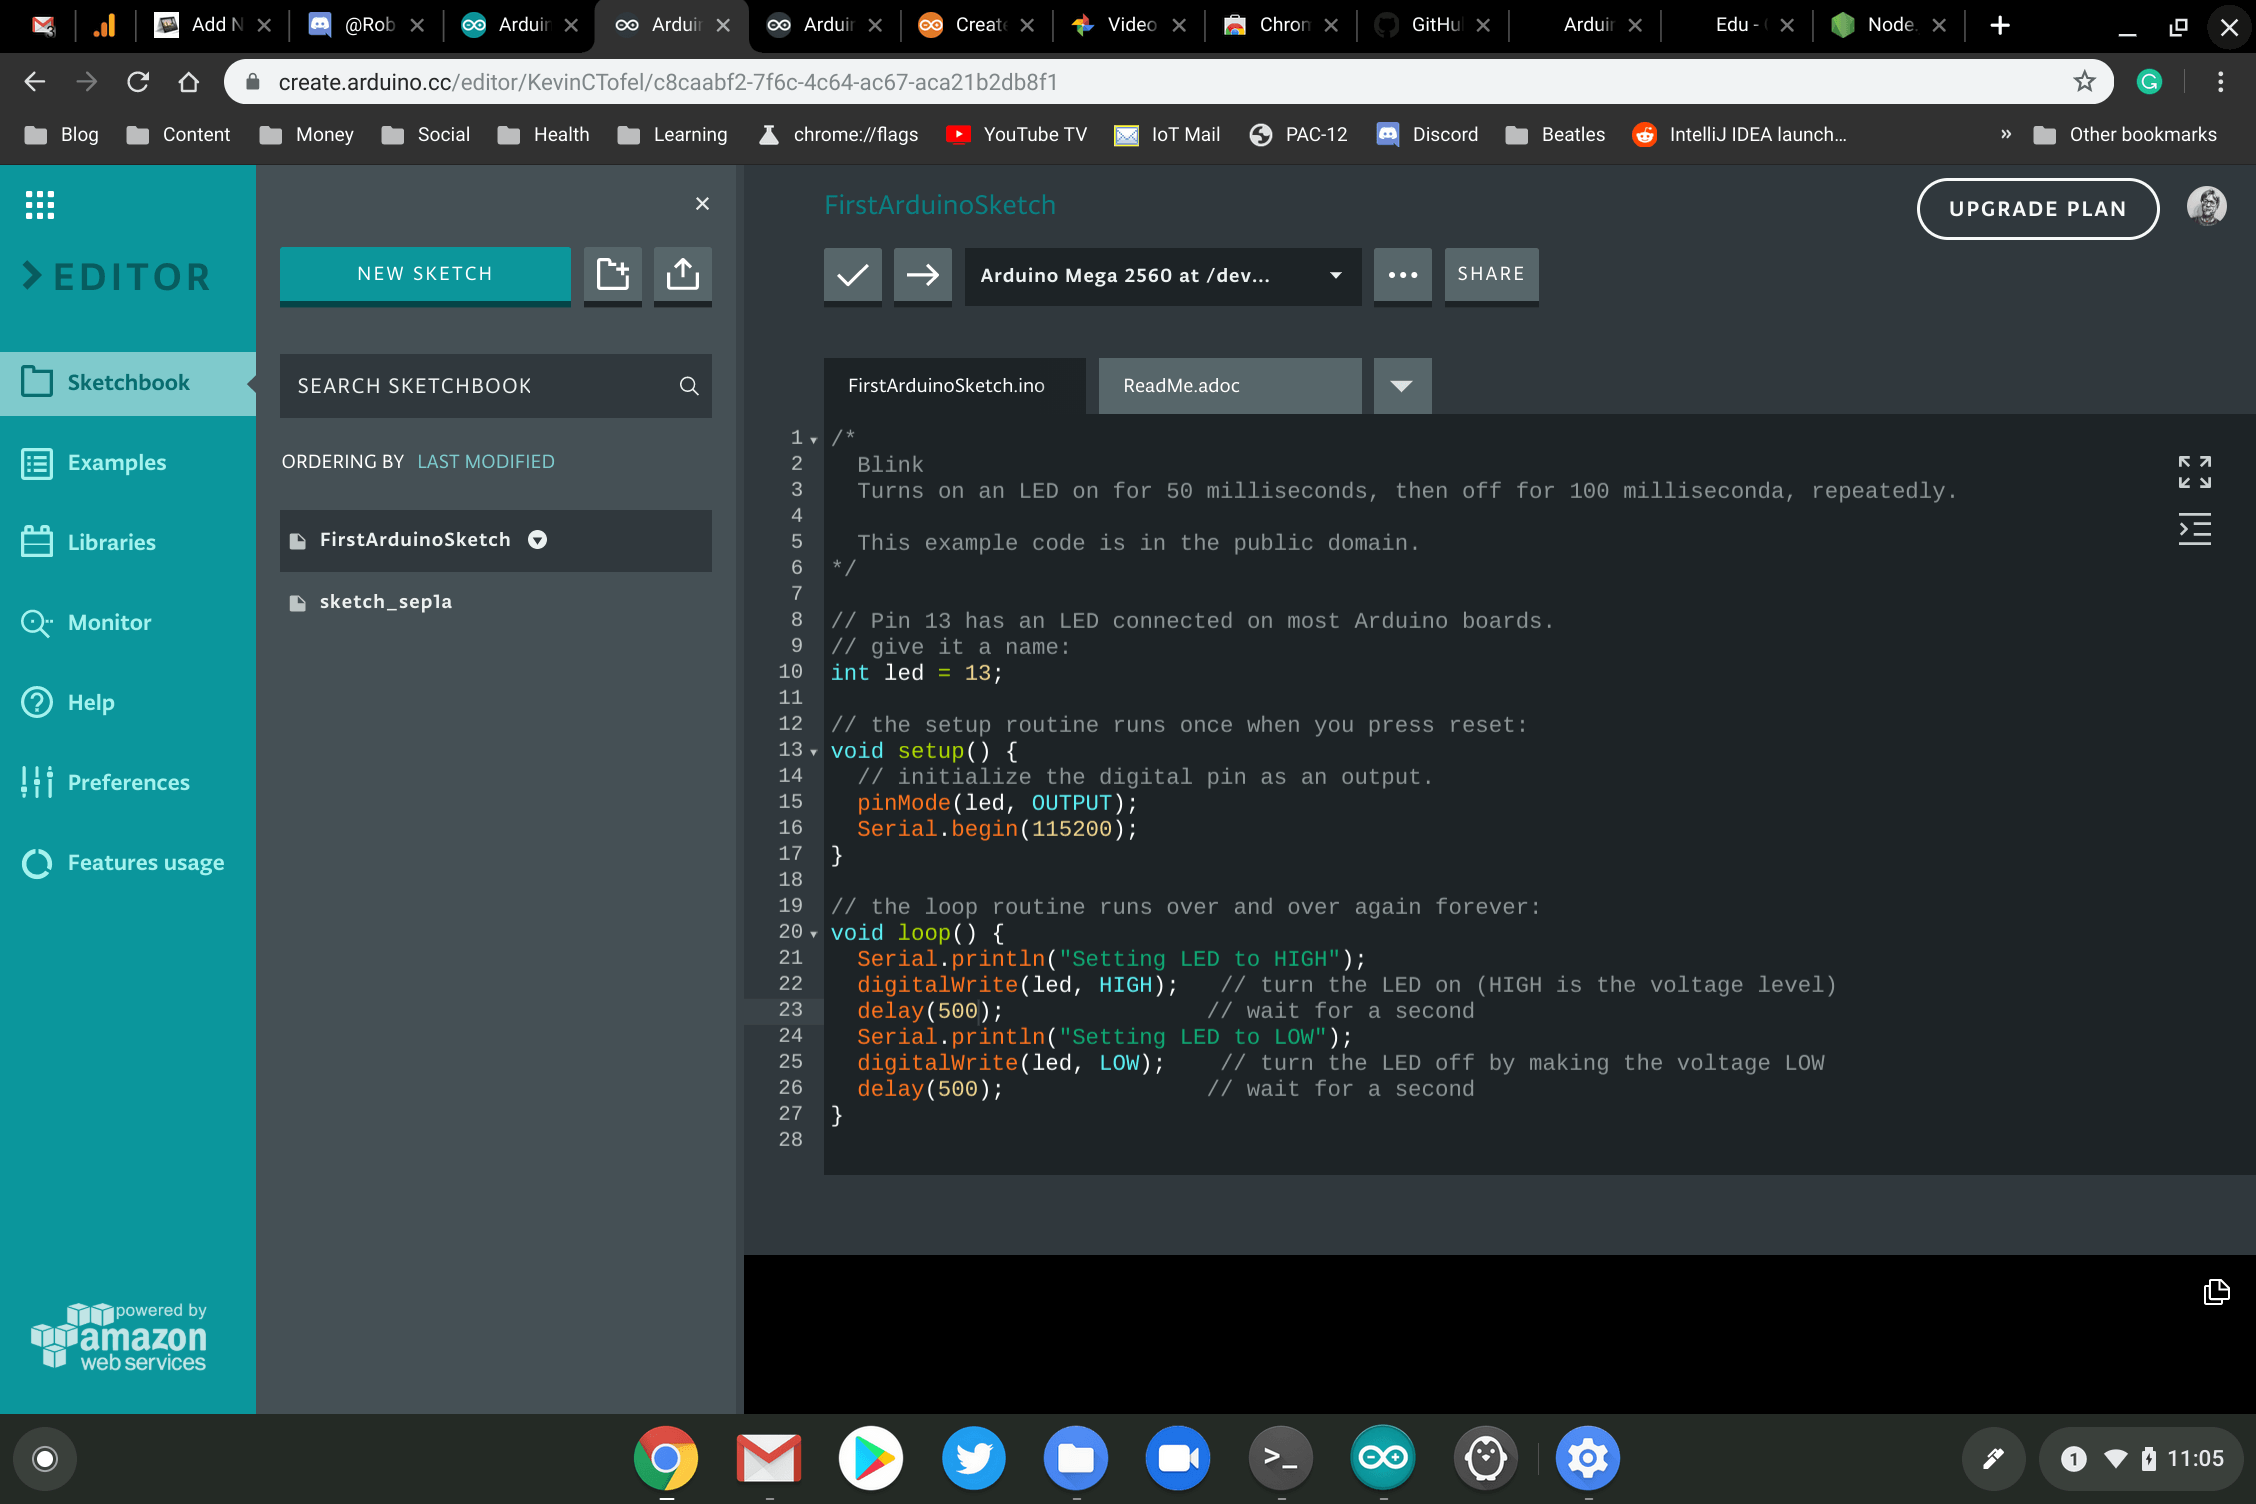The image size is (2256, 1504).
Task: Open the Serial Monitor from the sidebar
Action: coord(108,622)
